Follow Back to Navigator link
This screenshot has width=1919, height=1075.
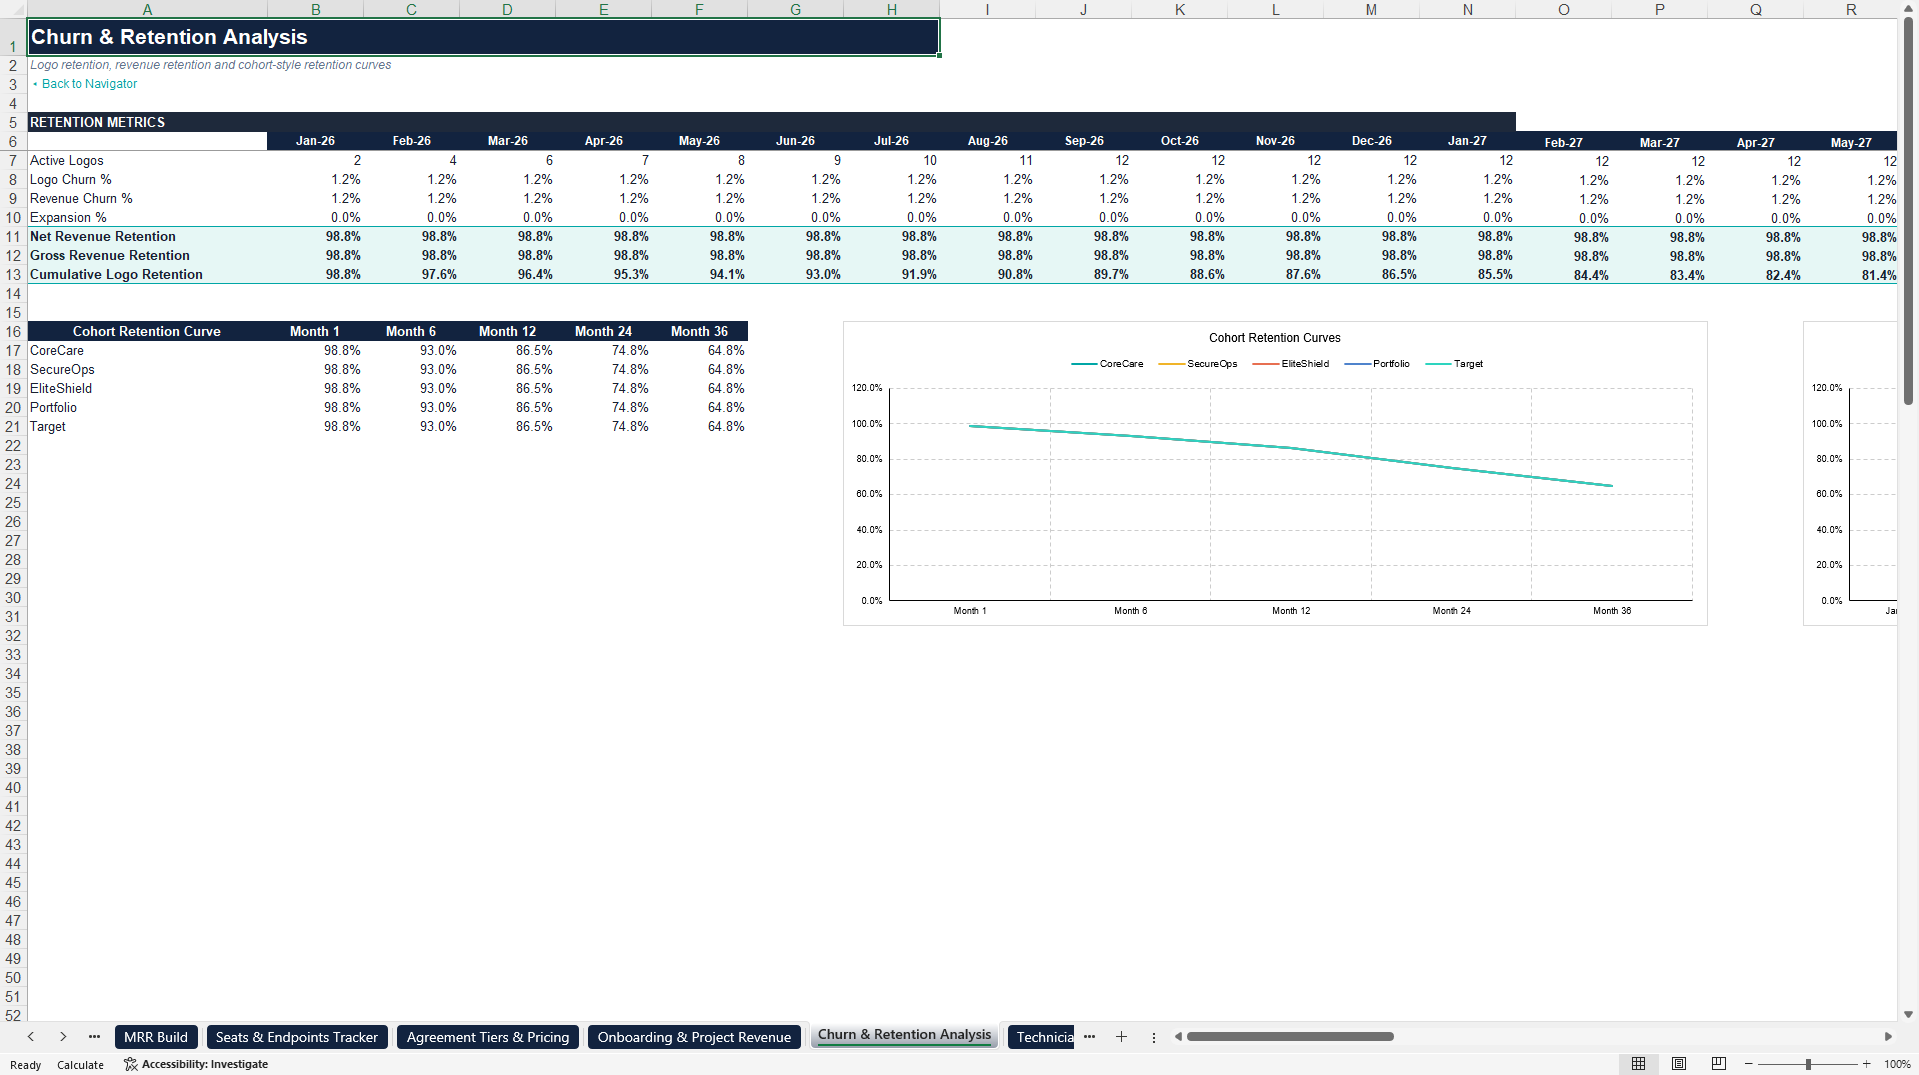point(89,84)
